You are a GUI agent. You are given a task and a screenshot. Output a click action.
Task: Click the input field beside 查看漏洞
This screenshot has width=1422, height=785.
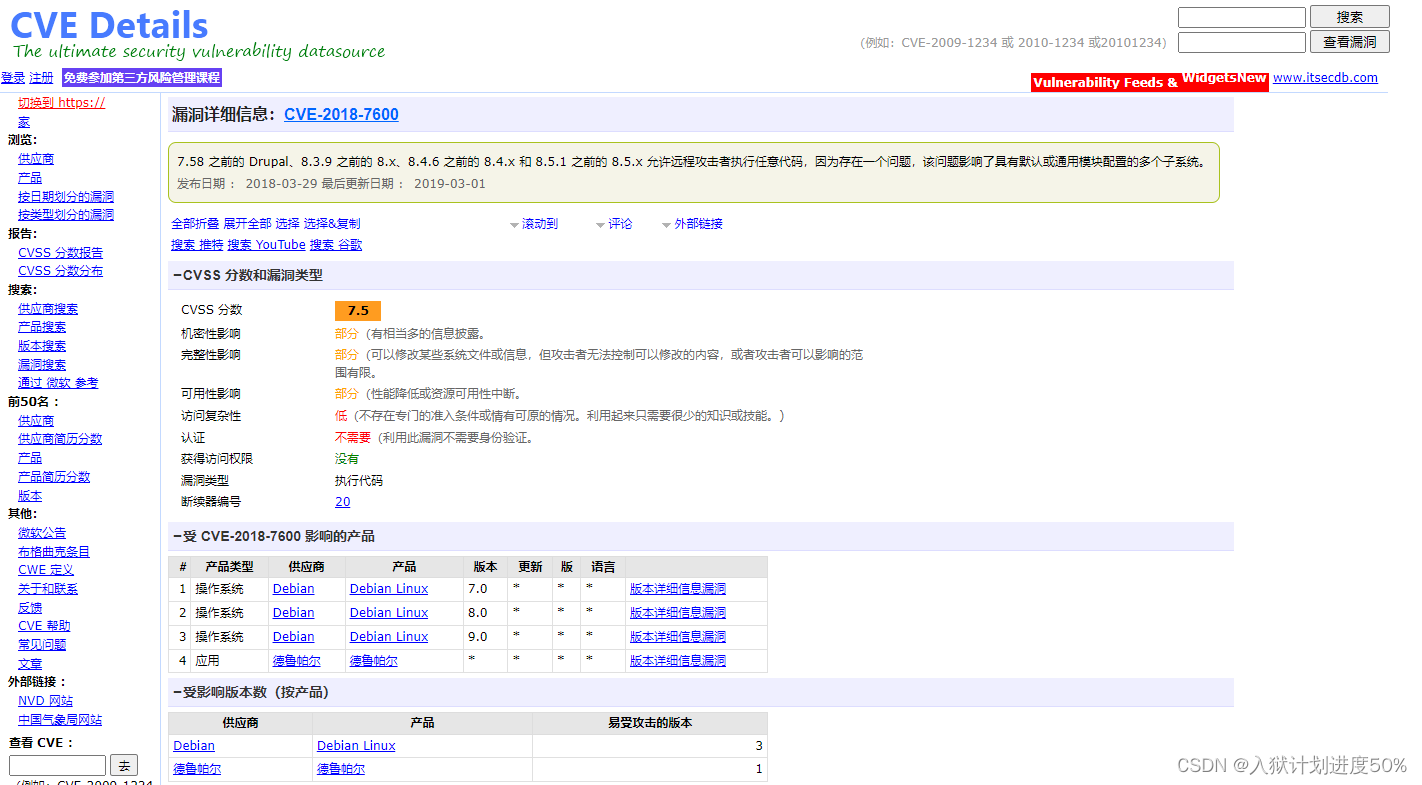1241,42
